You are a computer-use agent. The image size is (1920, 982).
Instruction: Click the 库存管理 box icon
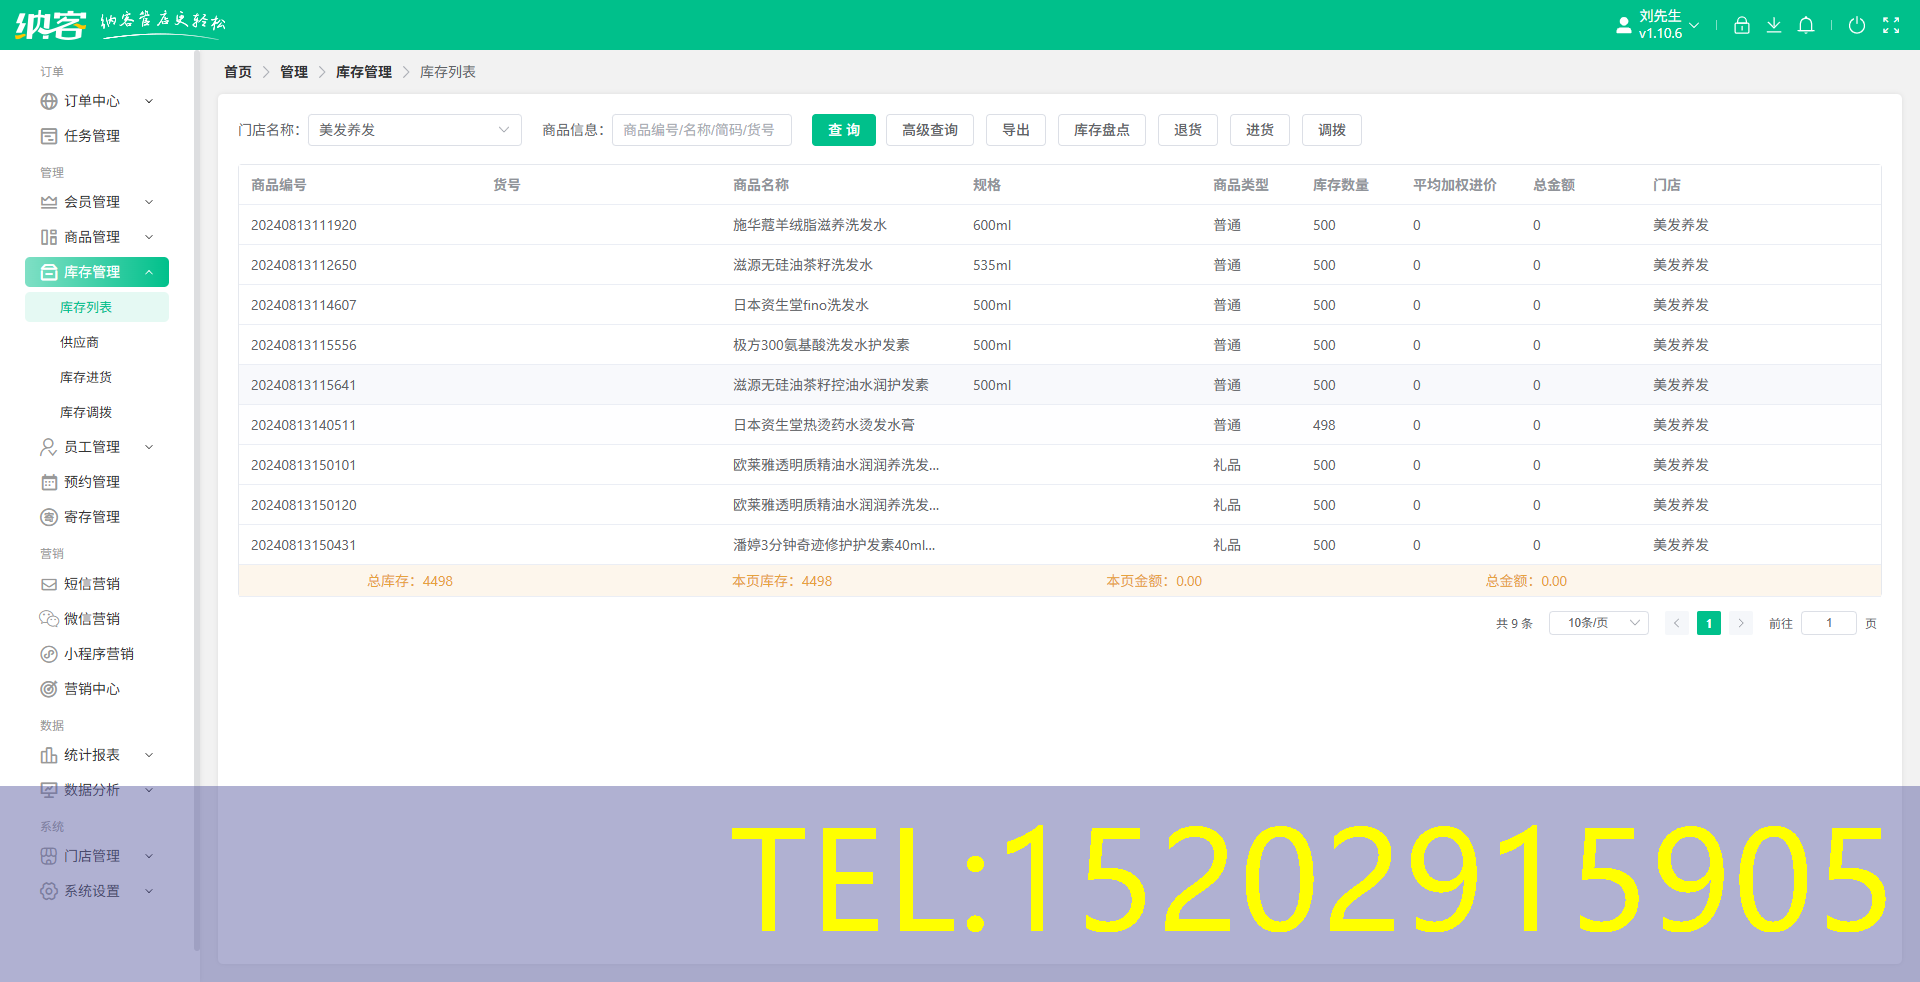[49, 272]
